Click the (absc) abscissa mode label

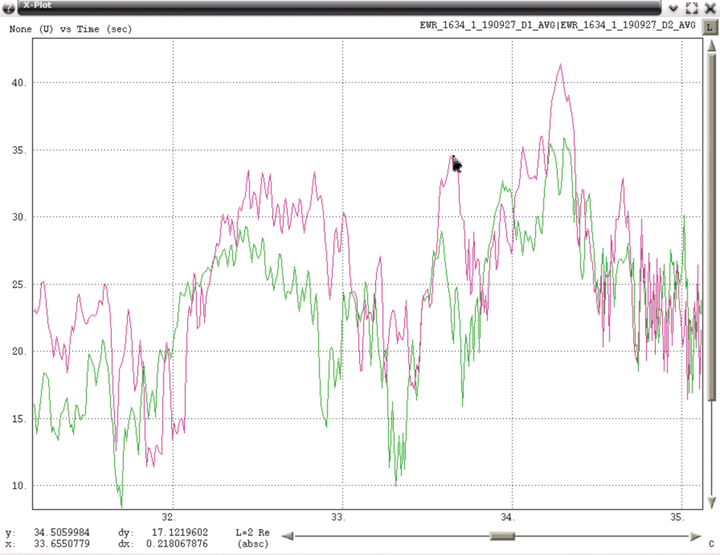253,545
